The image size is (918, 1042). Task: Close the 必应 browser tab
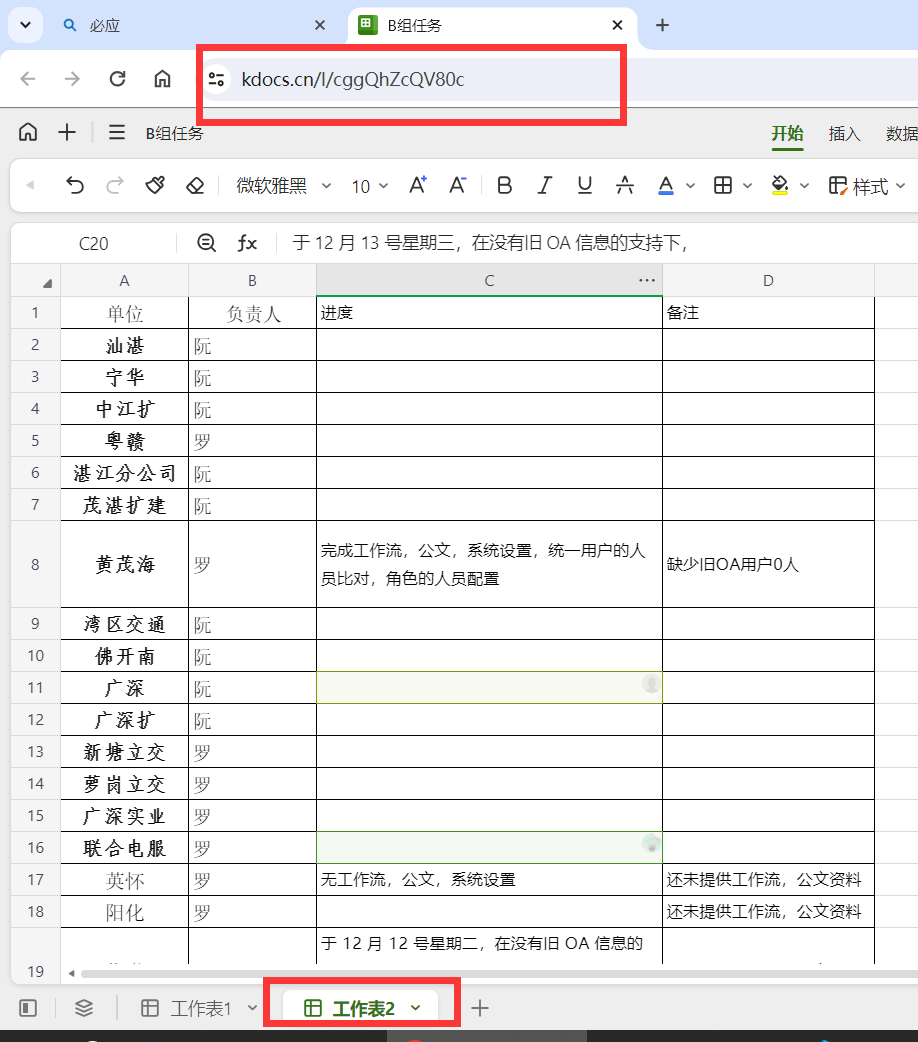click(320, 25)
